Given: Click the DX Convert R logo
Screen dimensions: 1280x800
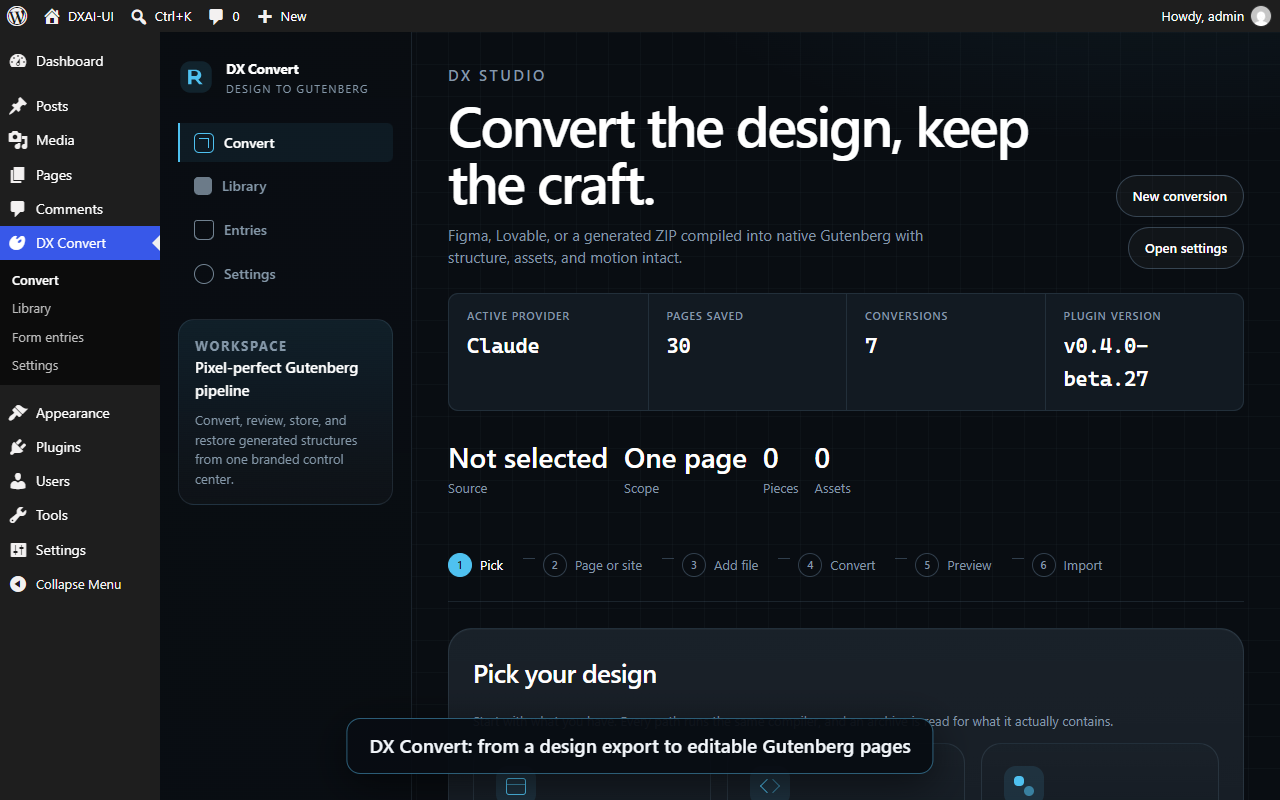Looking at the screenshot, I should pos(196,77).
